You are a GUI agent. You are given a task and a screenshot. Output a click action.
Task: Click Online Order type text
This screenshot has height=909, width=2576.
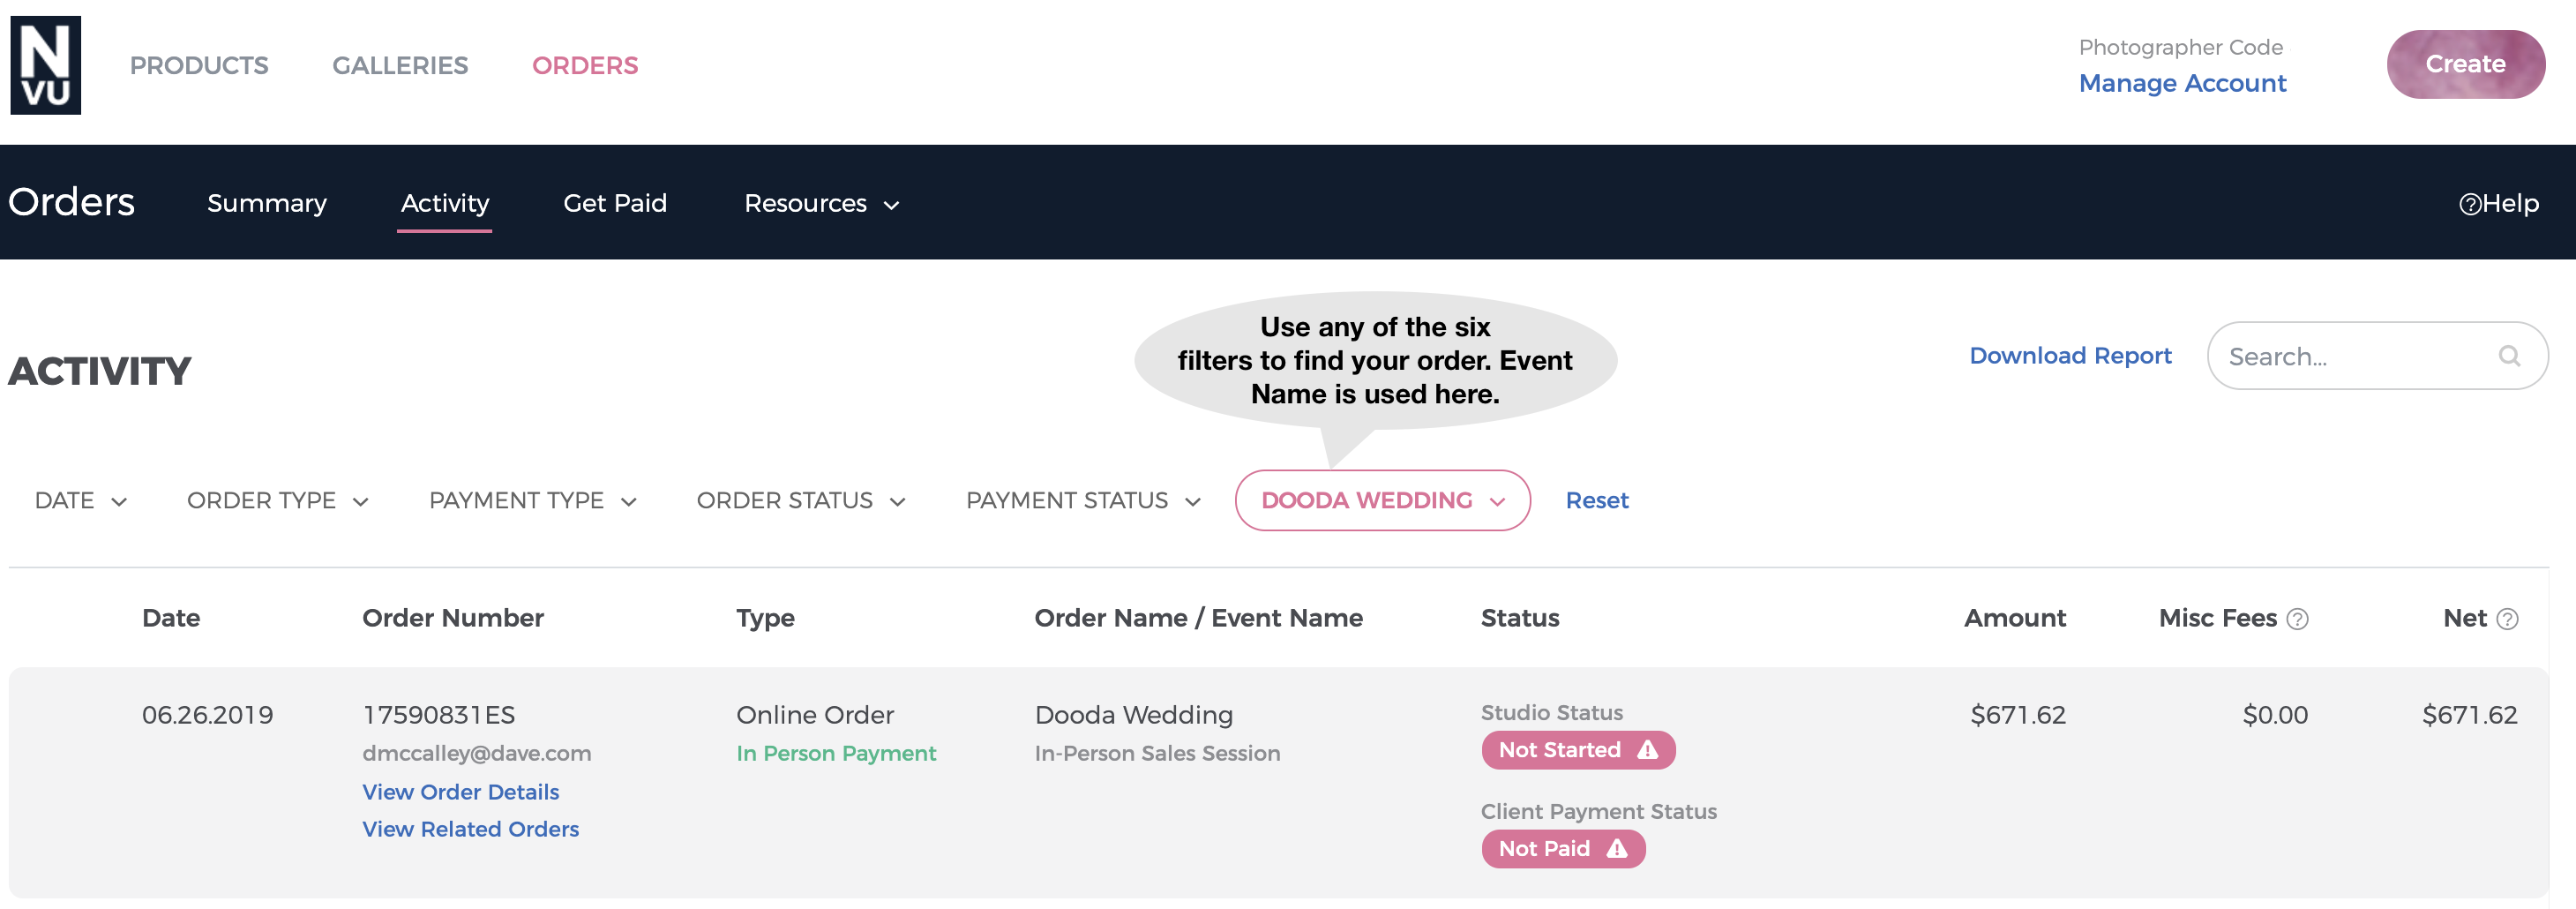click(x=815, y=715)
